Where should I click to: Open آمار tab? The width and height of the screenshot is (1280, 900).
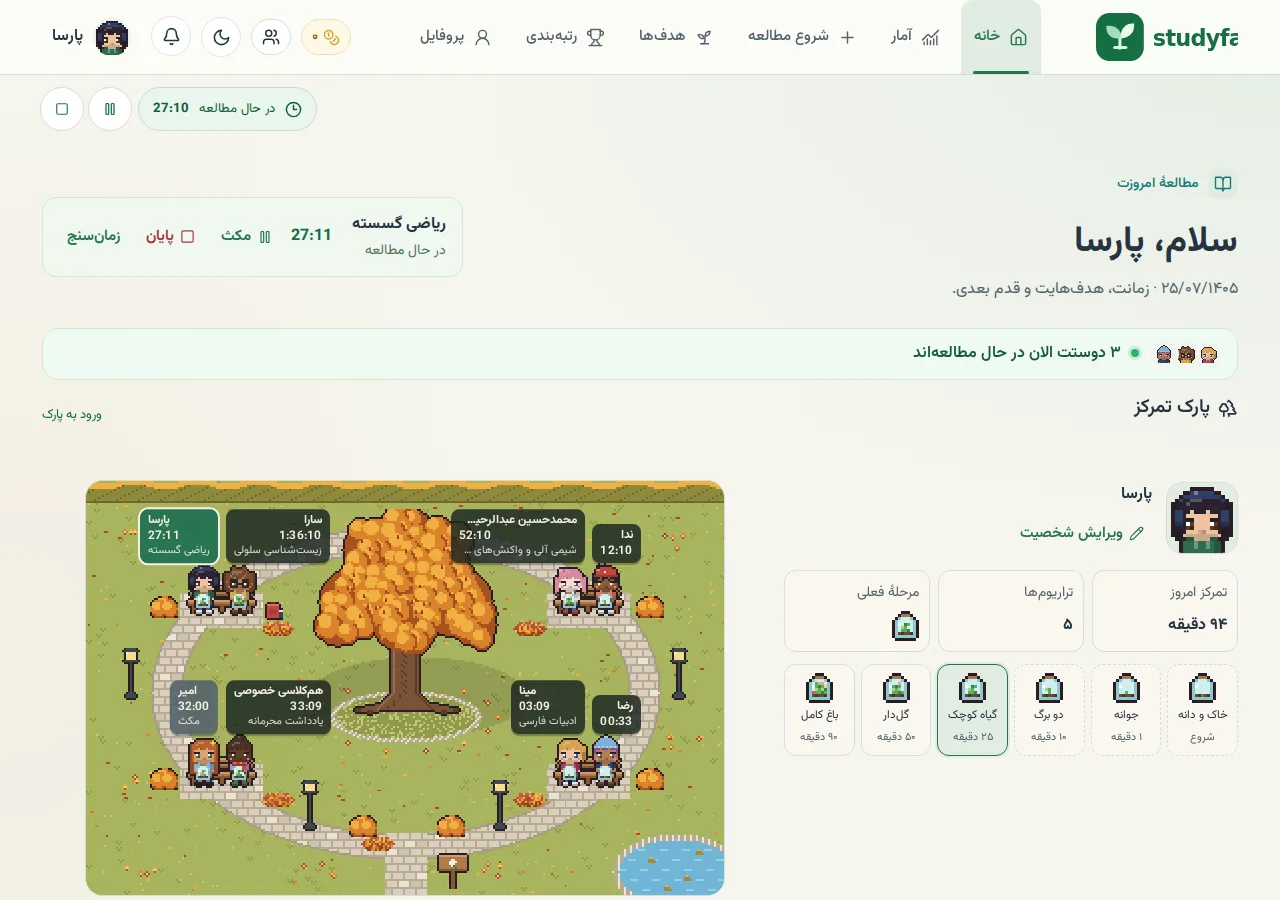(x=916, y=37)
